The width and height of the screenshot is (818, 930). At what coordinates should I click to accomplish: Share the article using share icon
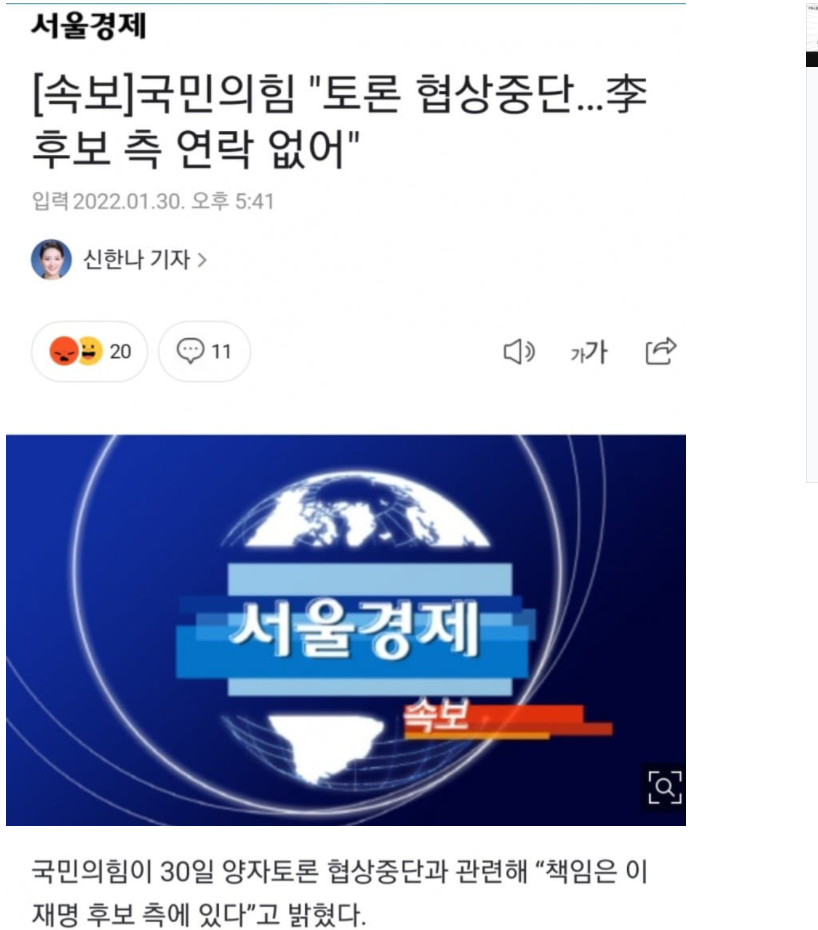pos(661,351)
